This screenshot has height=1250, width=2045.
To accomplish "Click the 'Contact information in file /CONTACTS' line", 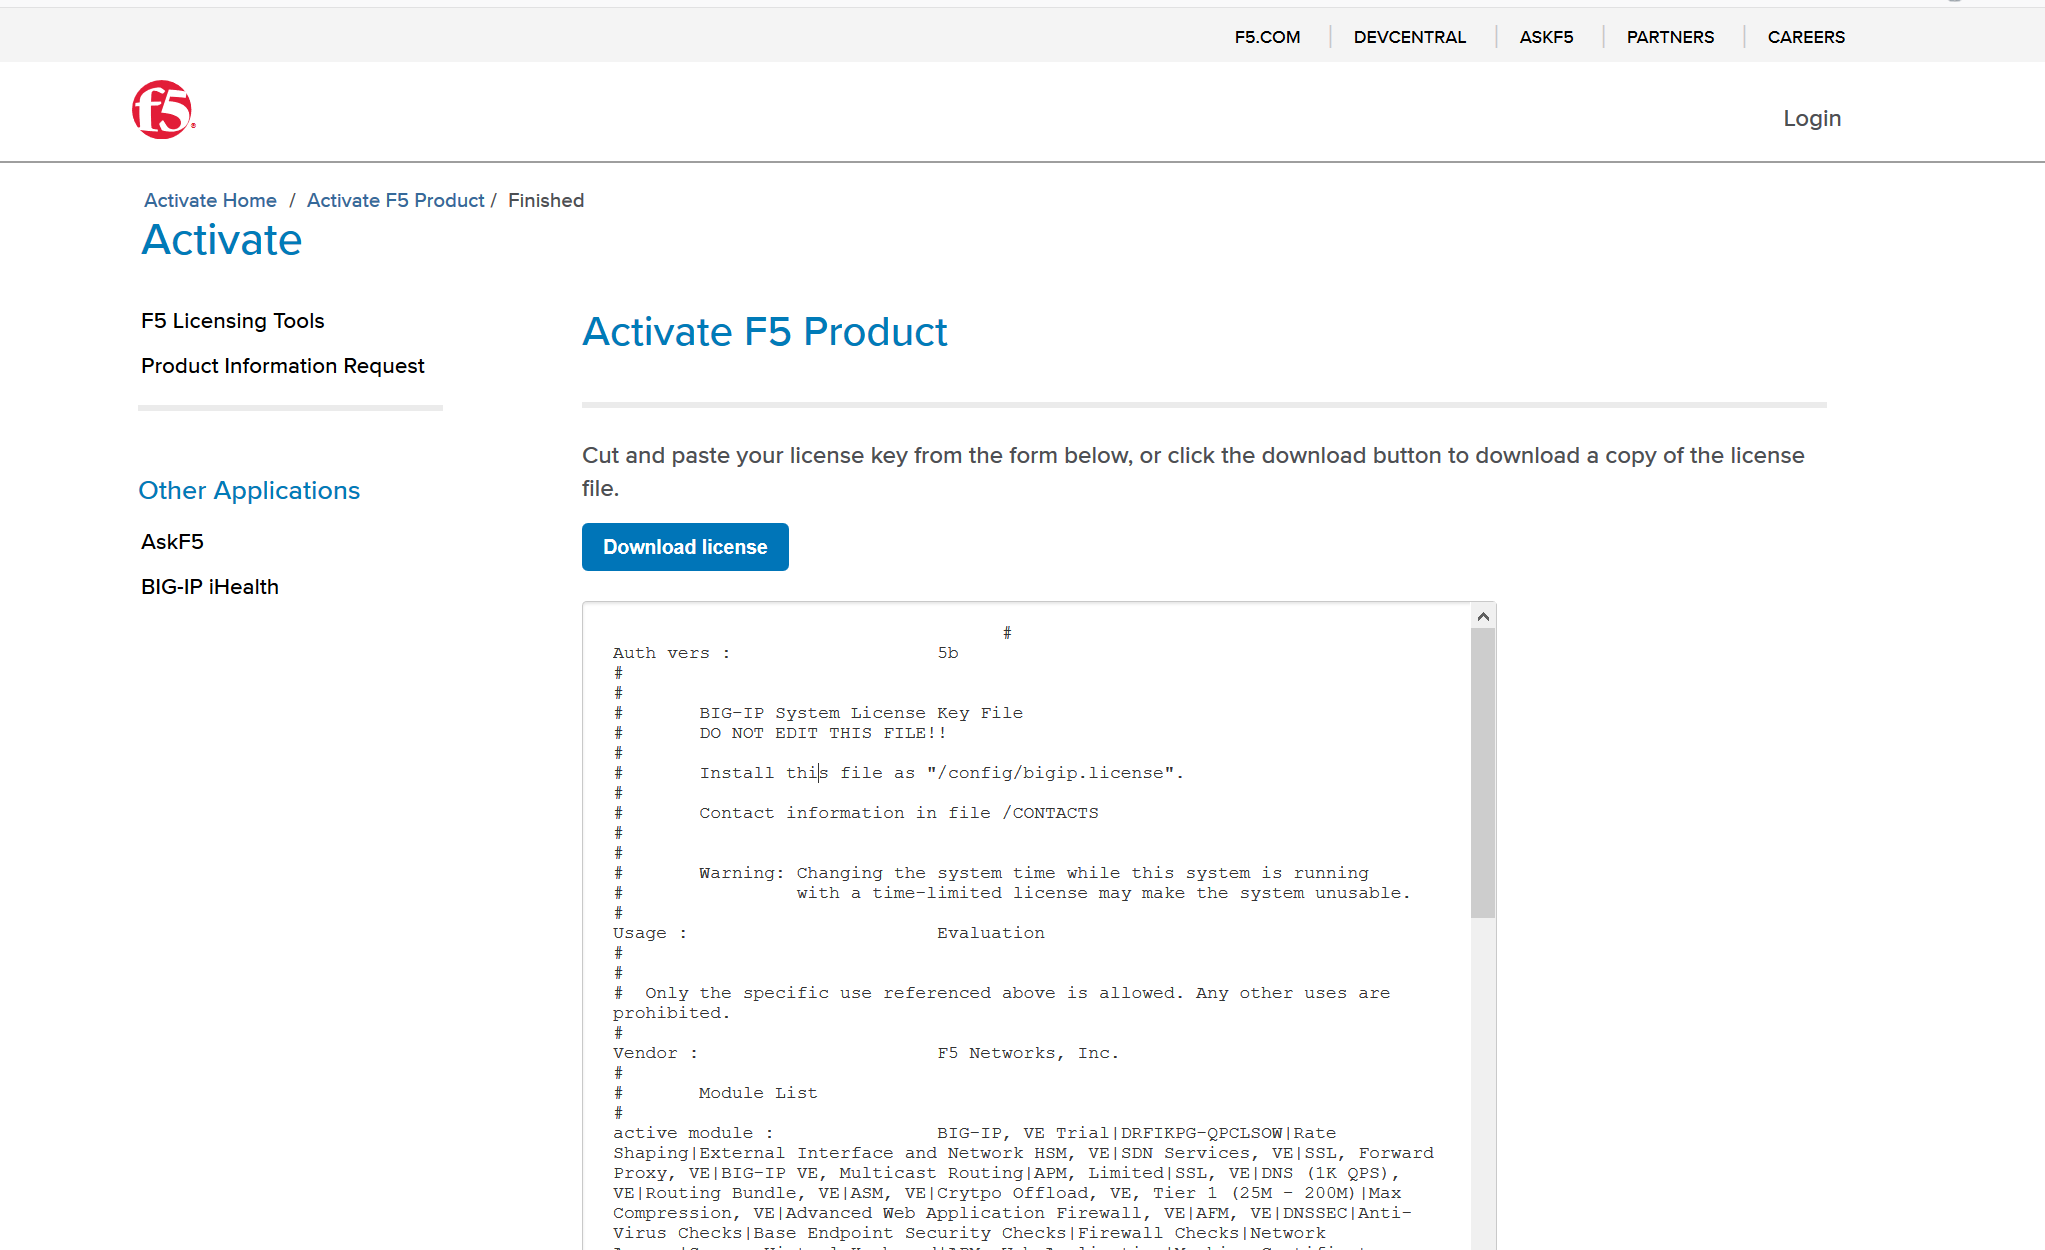I will pos(898,813).
